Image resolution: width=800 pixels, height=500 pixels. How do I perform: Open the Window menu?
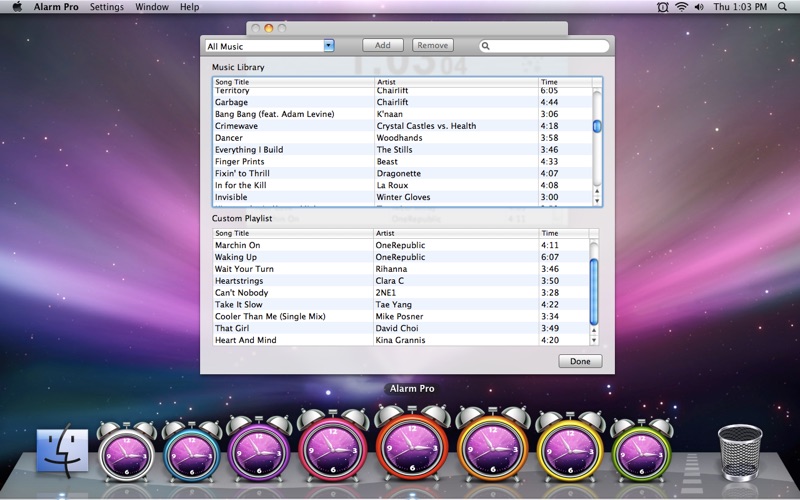[x=152, y=7]
